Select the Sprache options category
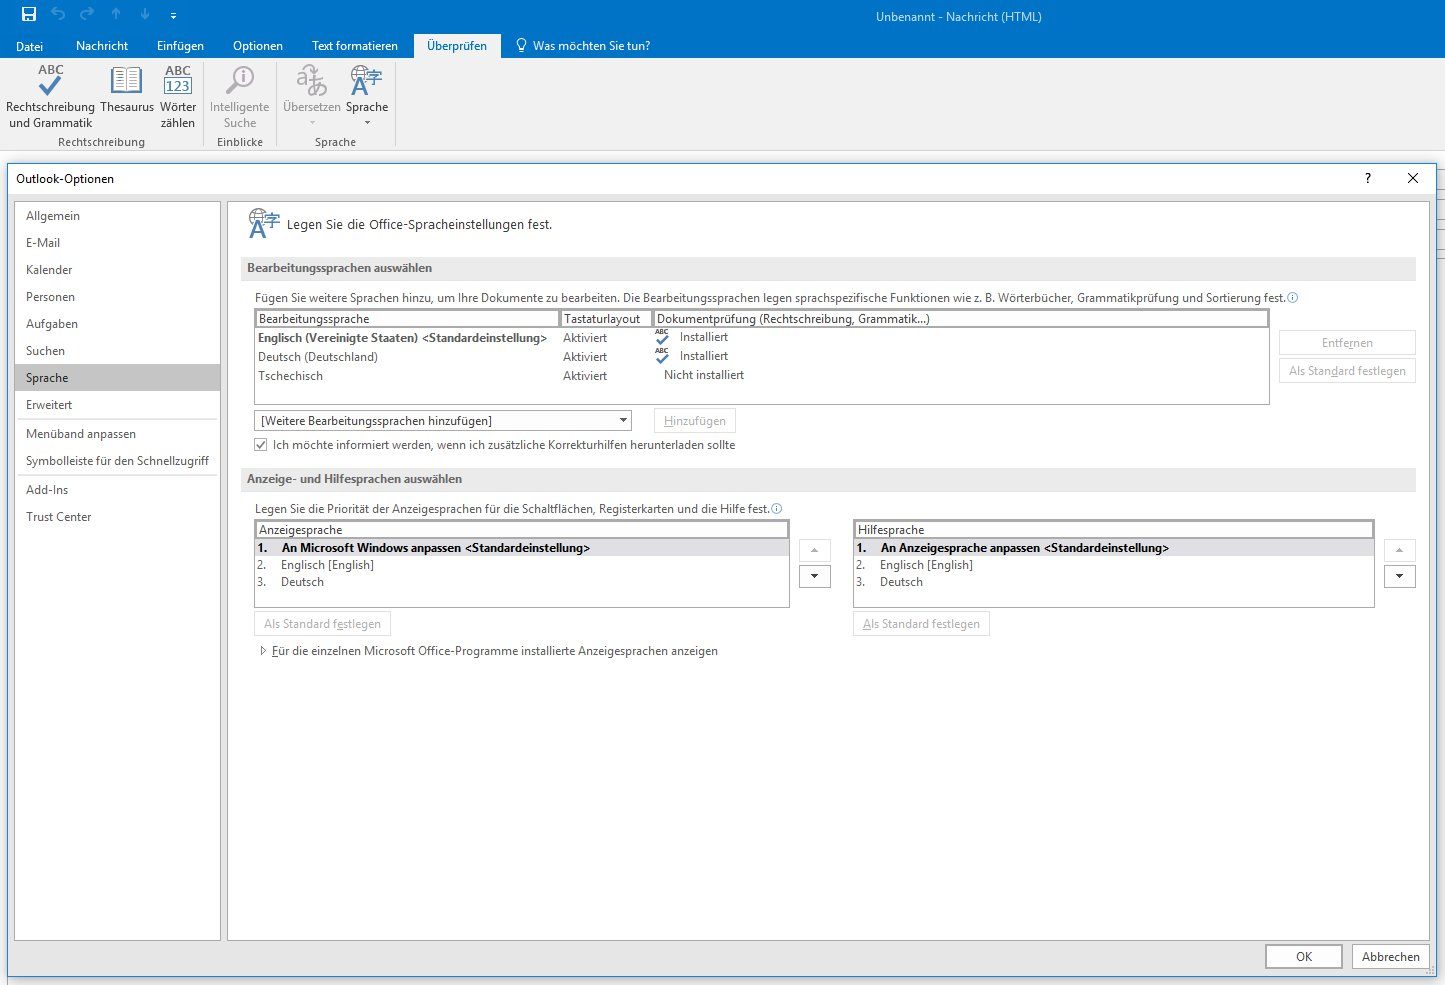The image size is (1445, 985). 118,378
